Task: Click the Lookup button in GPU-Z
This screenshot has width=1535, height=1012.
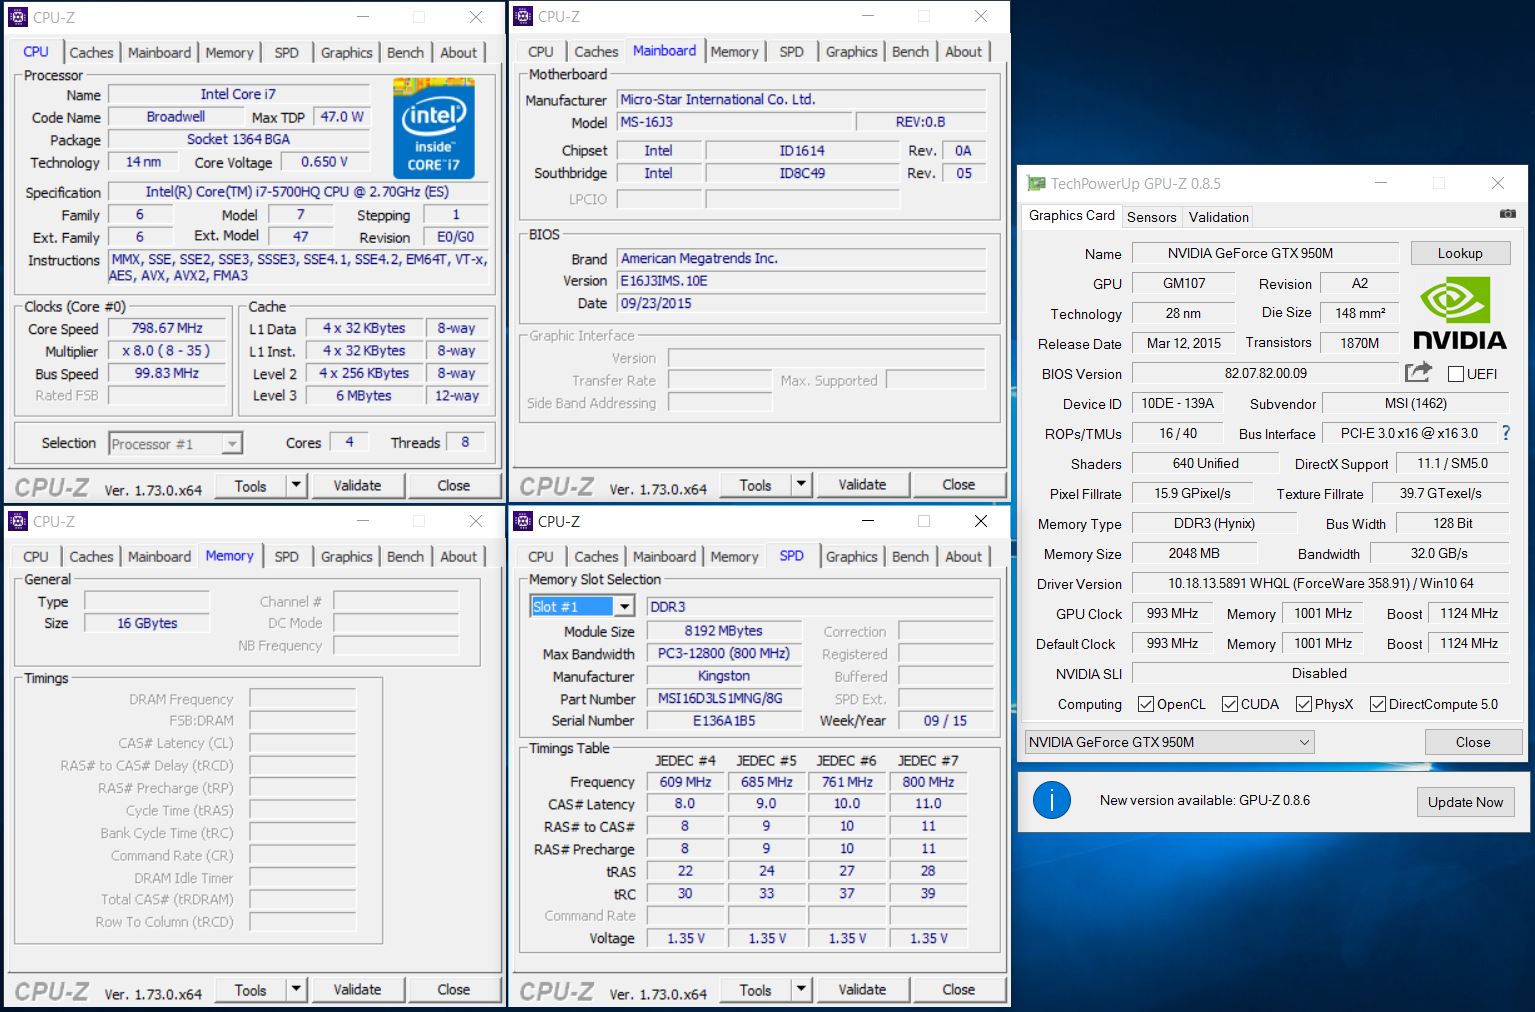Action: 1460,253
